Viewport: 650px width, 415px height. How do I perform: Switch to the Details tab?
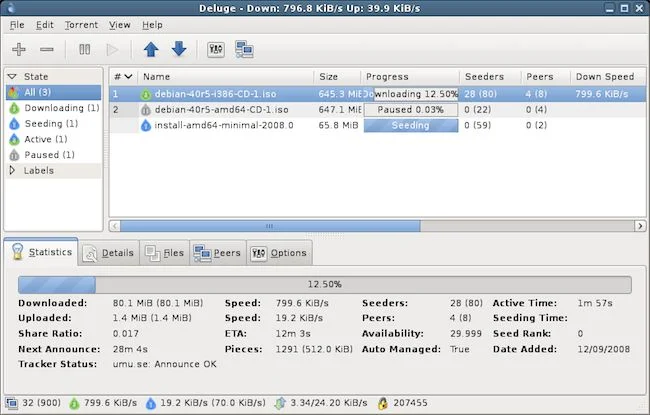pos(108,252)
